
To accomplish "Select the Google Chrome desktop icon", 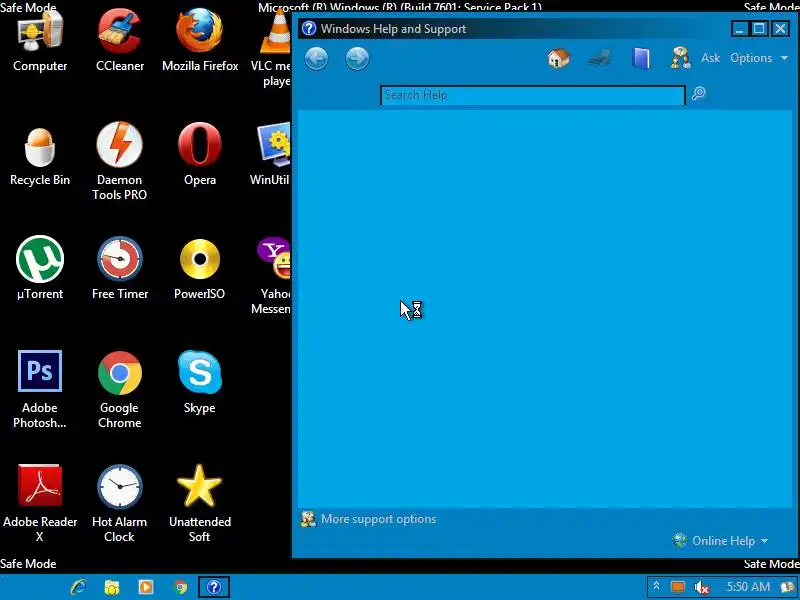I will pyautogui.click(x=120, y=389).
